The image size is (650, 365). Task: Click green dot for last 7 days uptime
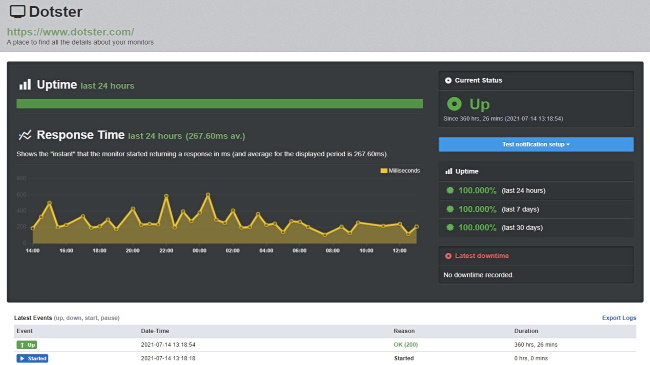click(450, 209)
